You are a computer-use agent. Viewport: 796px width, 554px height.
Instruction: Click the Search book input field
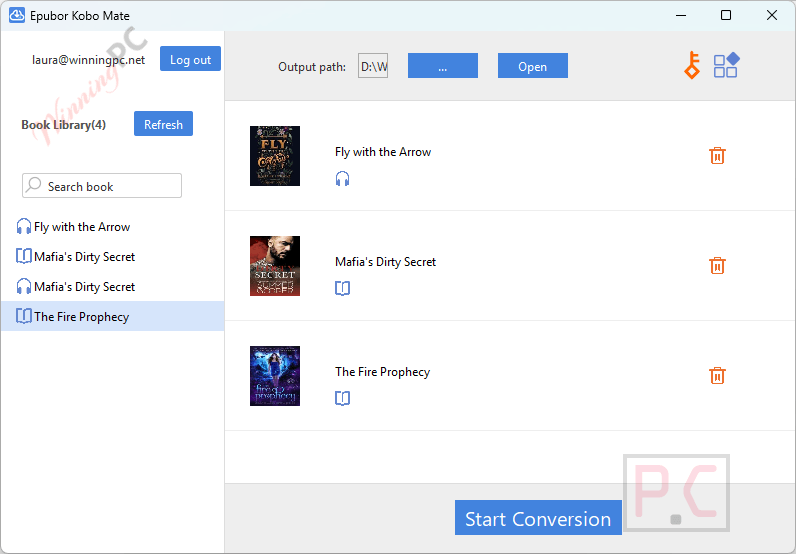(x=102, y=186)
